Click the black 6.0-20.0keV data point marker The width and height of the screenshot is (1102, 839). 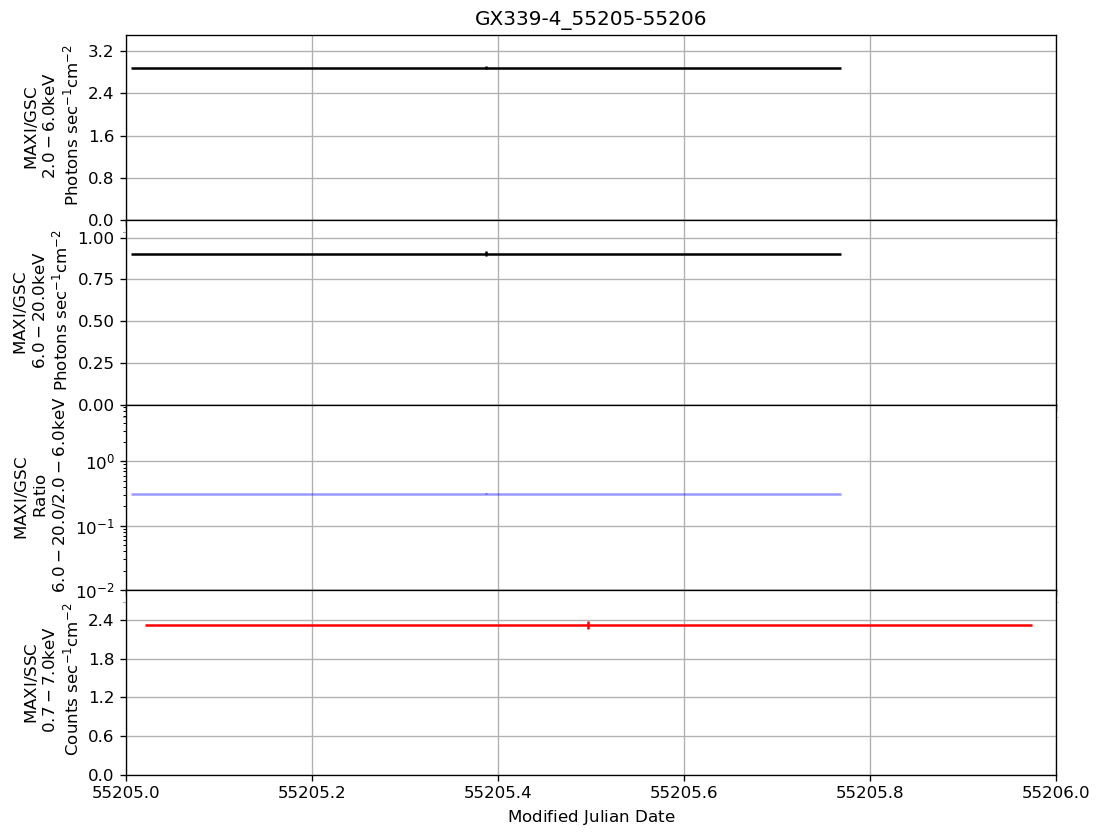(486, 254)
